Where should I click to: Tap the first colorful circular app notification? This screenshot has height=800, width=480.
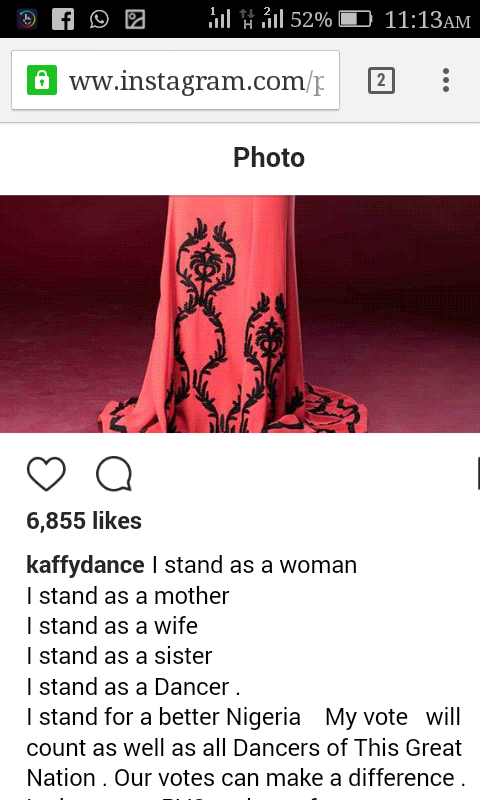point(27,20)
